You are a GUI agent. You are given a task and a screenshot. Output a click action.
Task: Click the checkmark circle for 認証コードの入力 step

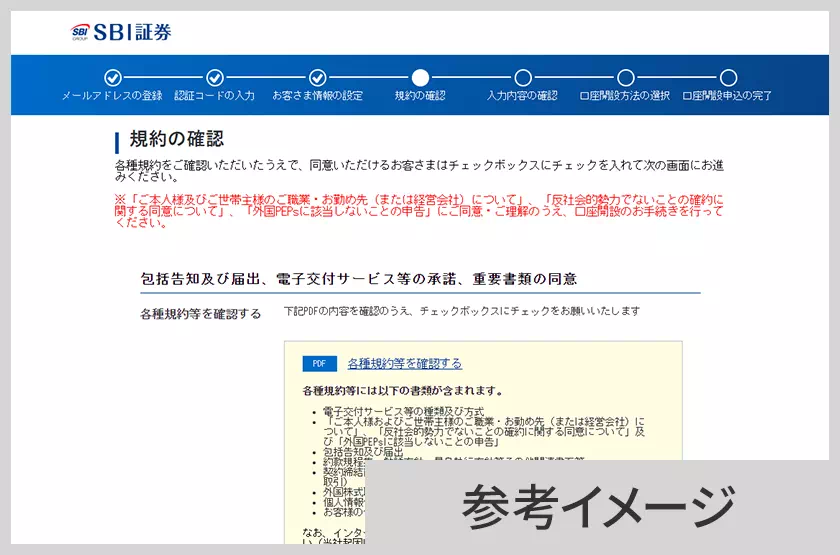pos(215,78)
